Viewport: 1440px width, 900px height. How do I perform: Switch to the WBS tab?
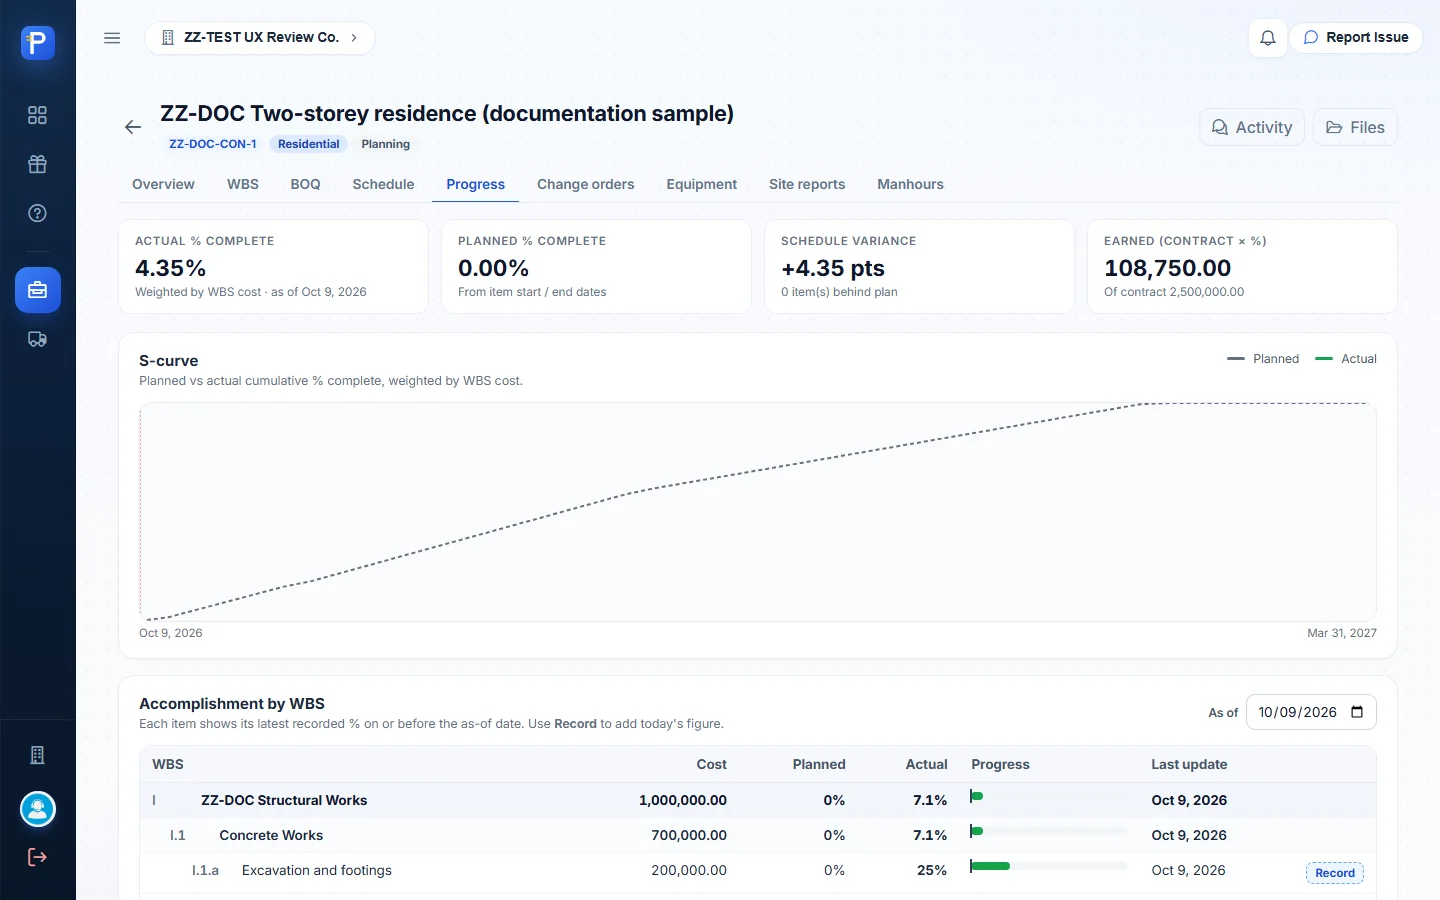pyautogui.click(x=243, y=184)
